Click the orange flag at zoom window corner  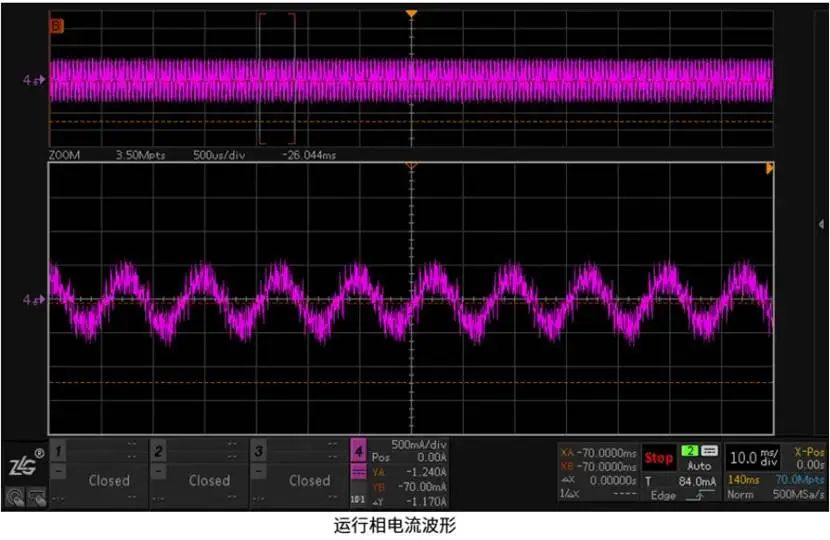pyautogui.click(x=770, y=168)
